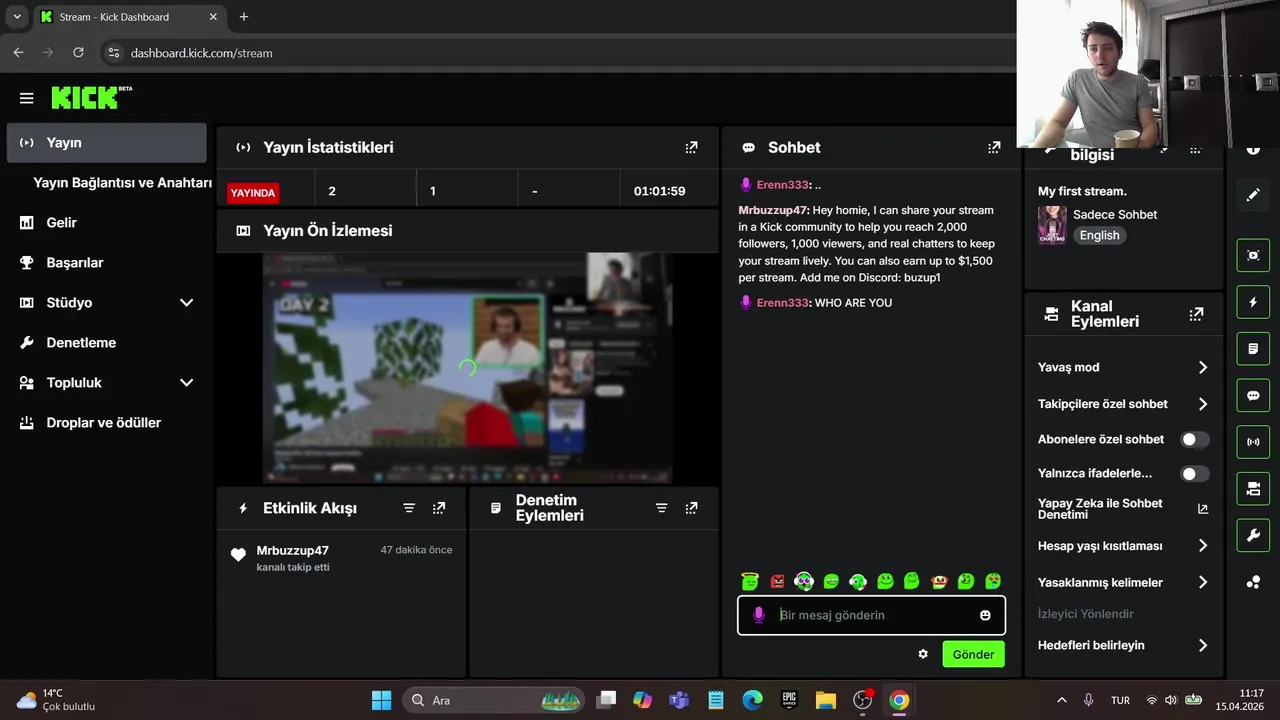1280x720 pixels.
Task: Open Hedefleri belirleyin settings
Action: click(x=1123, y=645)
